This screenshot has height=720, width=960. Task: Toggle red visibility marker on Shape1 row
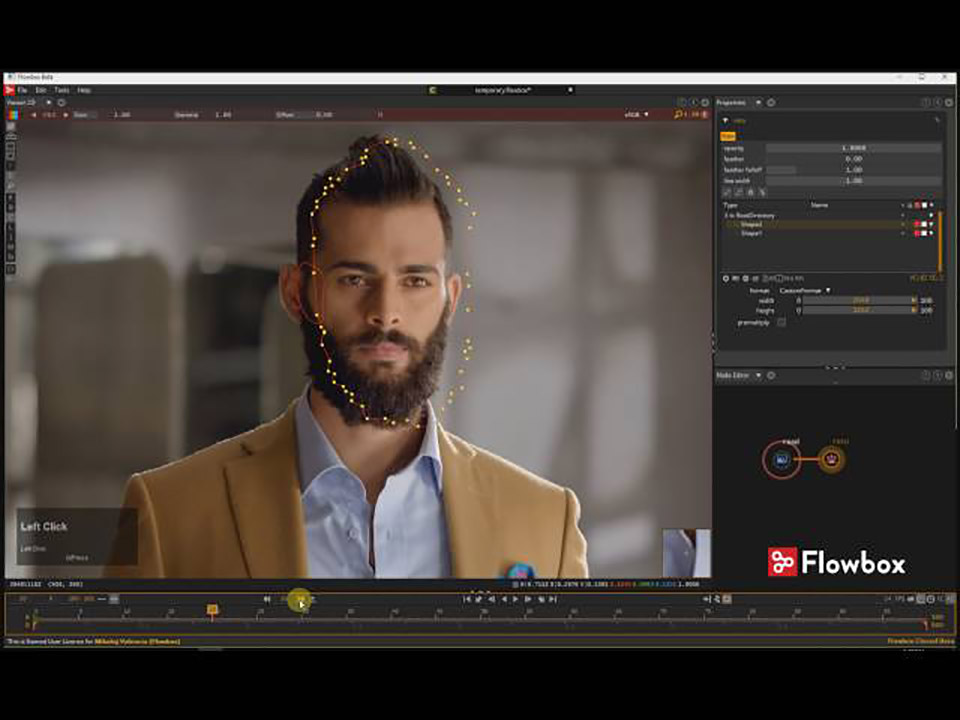tap(917, 233)
